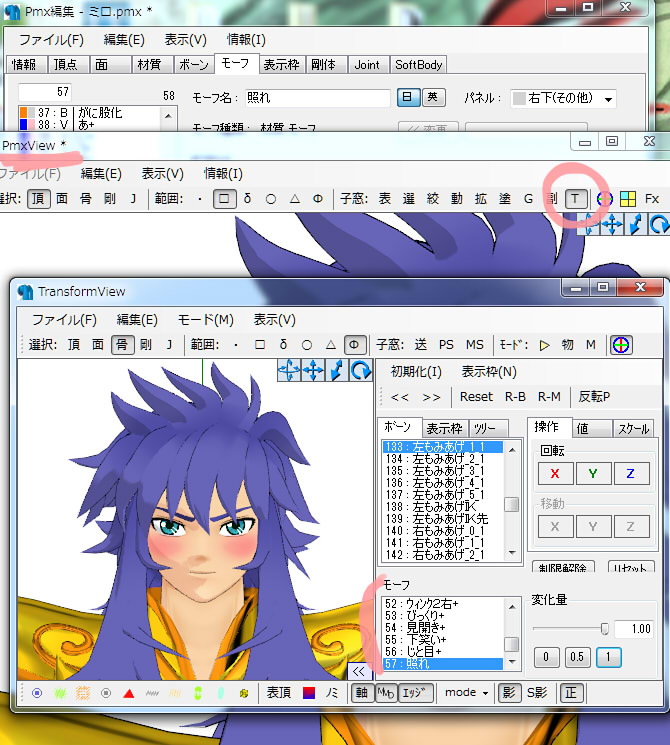670x745 pixels.
Task: Click the bone list scroll-up arrow
Action: pos(512,449)
